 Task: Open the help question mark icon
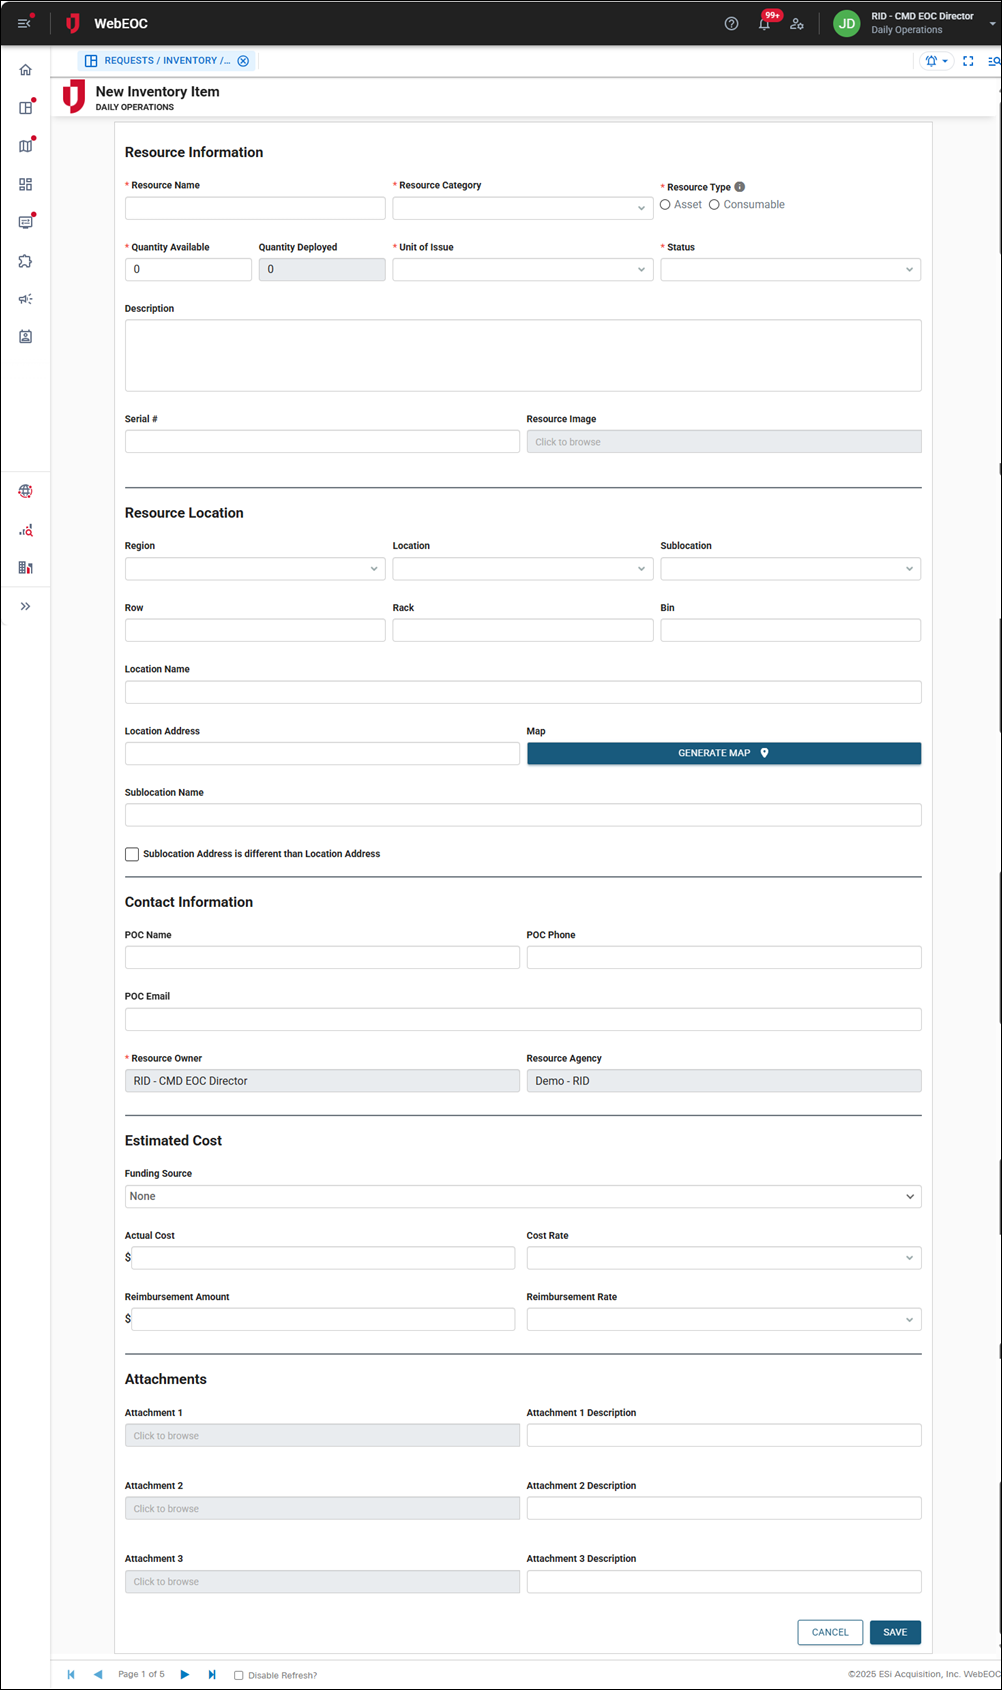731,24
